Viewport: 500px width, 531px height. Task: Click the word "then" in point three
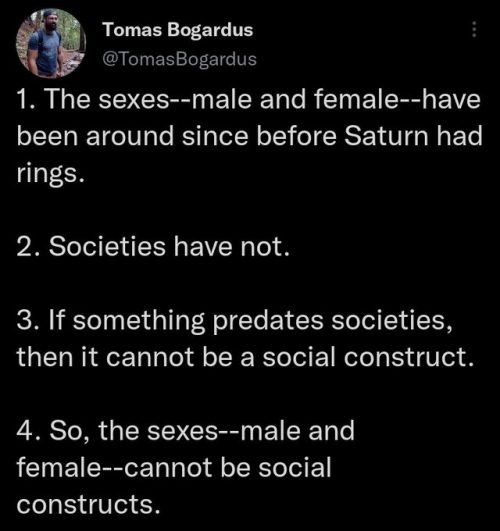coord(45,357)
